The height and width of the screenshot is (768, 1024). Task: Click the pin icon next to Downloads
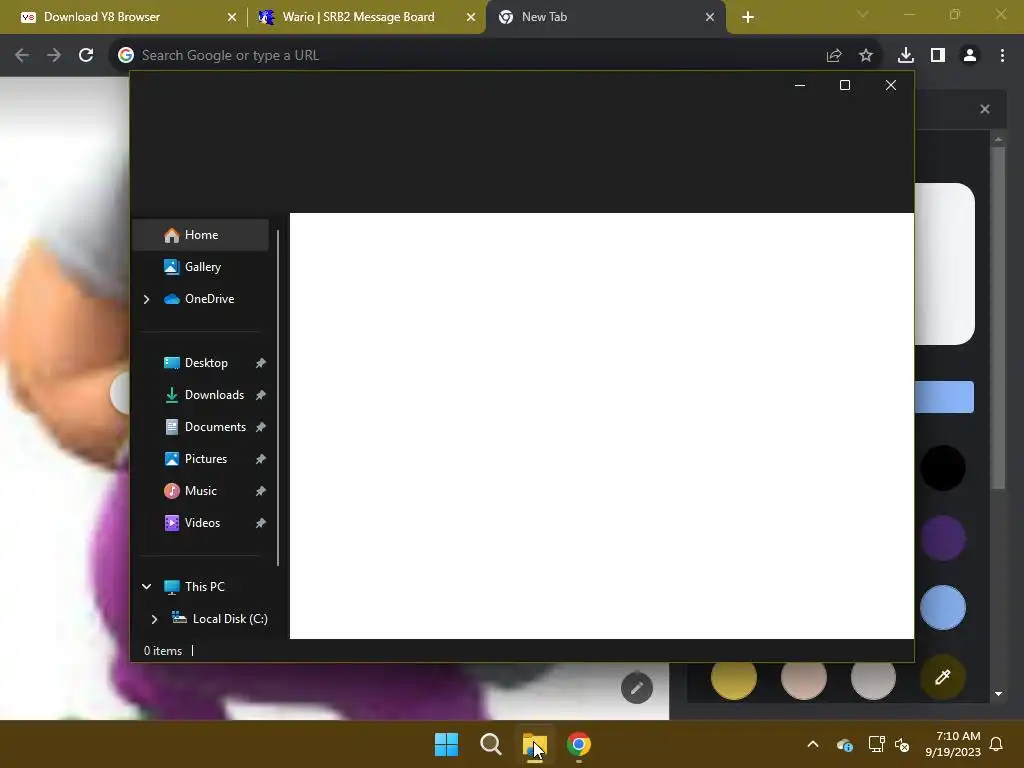(x=261, y=395)
